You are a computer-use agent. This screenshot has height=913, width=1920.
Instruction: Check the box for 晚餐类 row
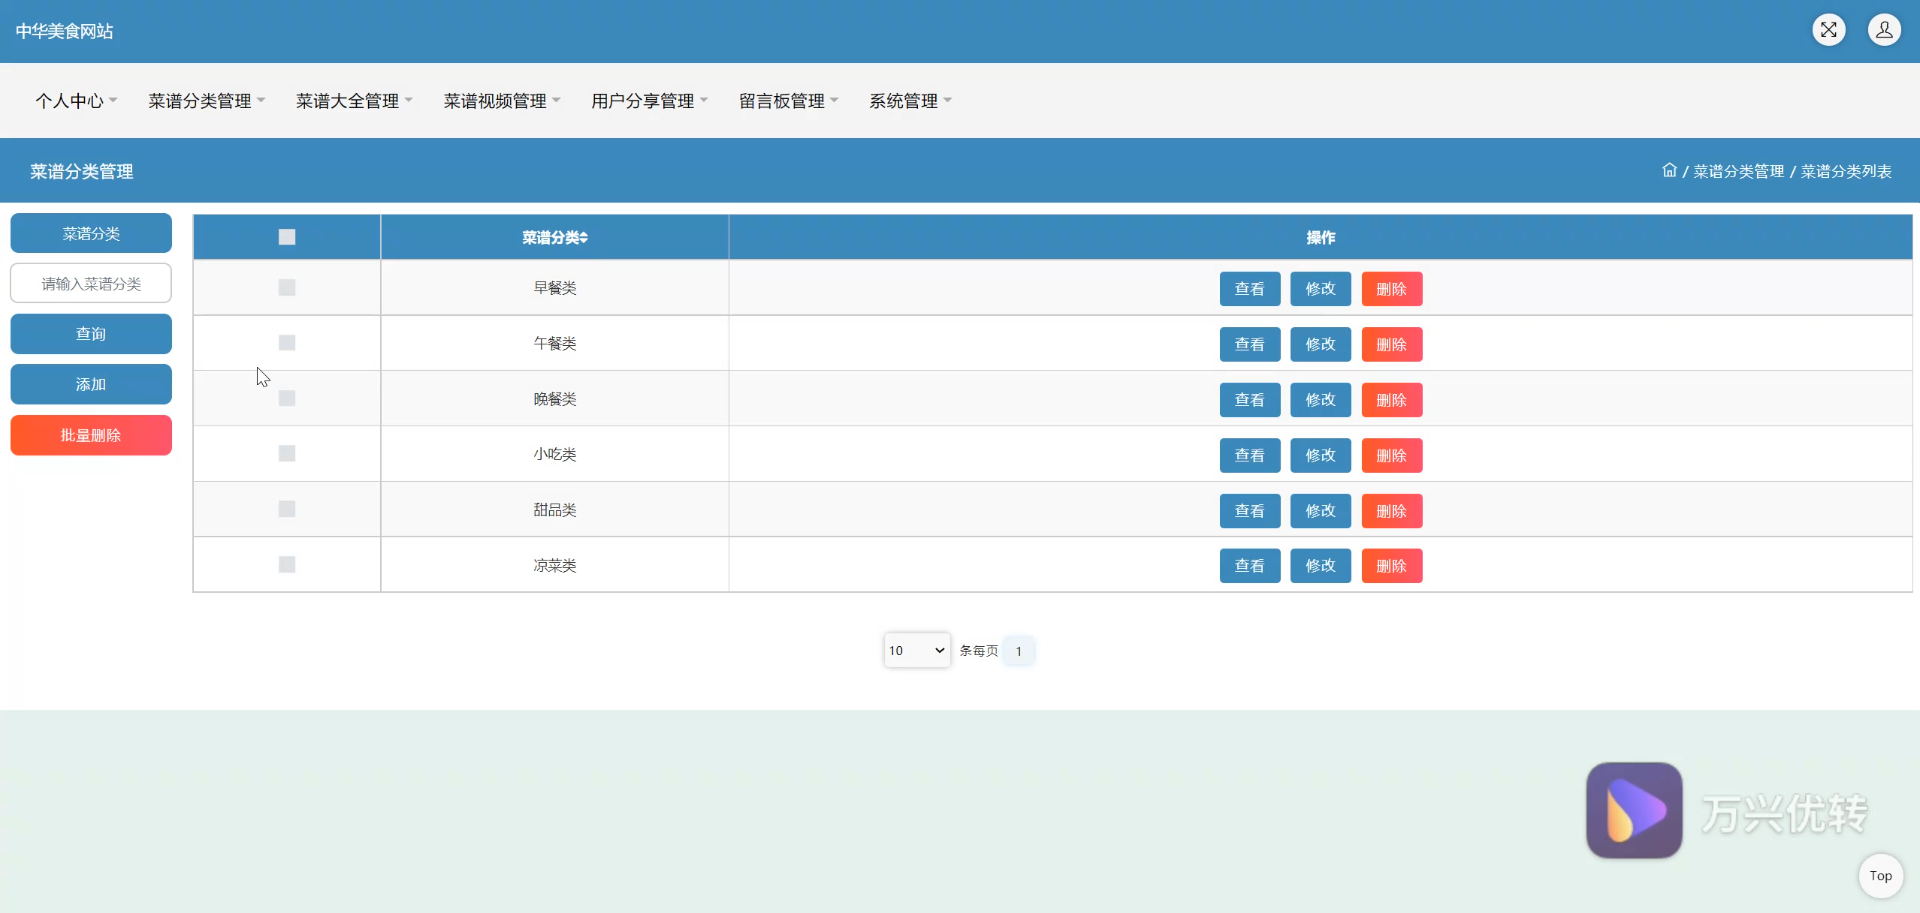pos(287,398)
